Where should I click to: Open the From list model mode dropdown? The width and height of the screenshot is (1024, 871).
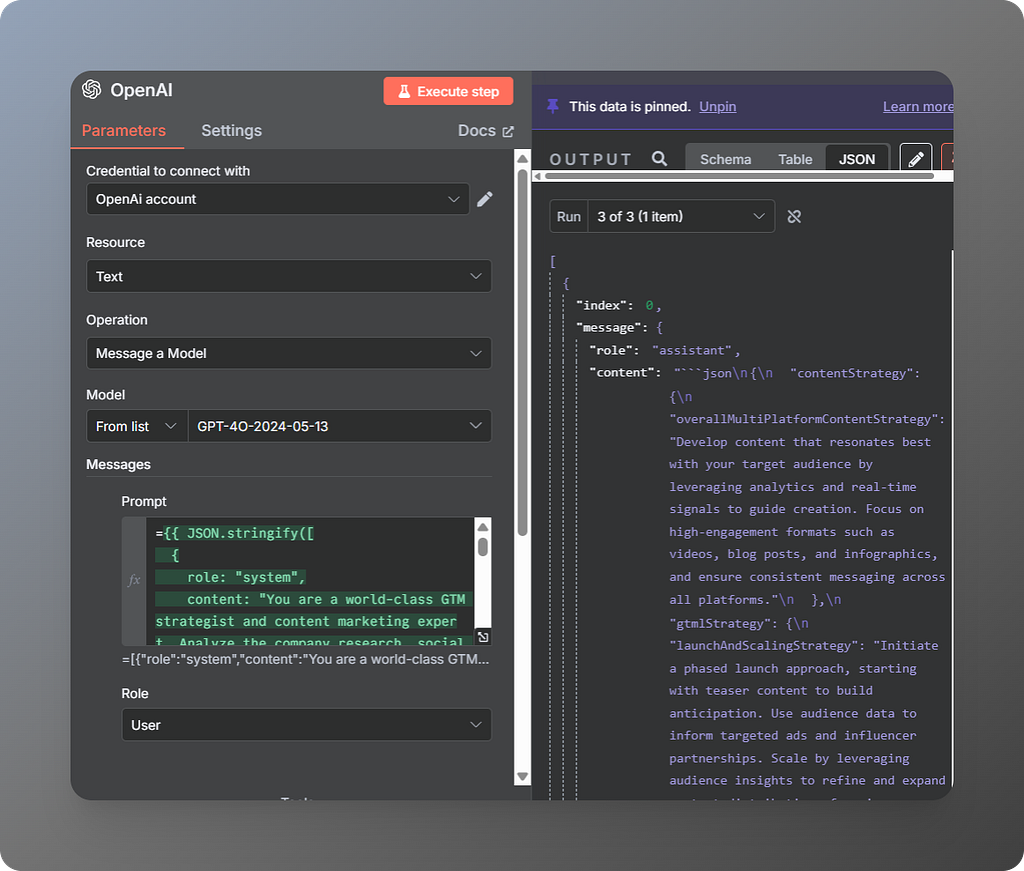tap(137, 426)
